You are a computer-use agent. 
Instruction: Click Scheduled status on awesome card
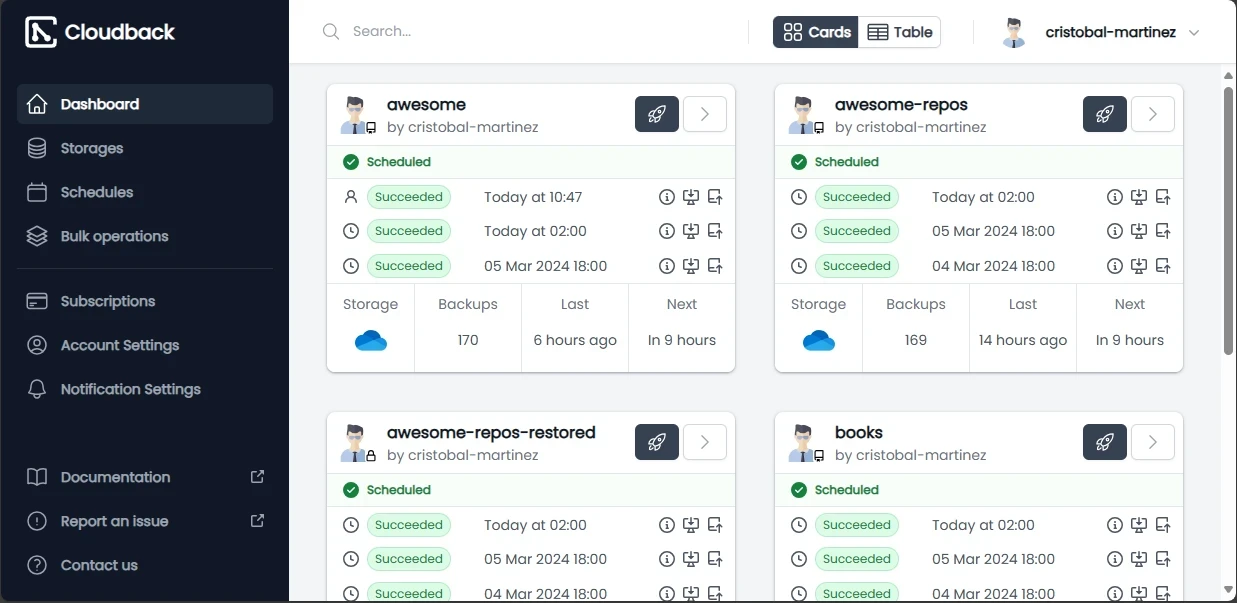pos(387,162)
